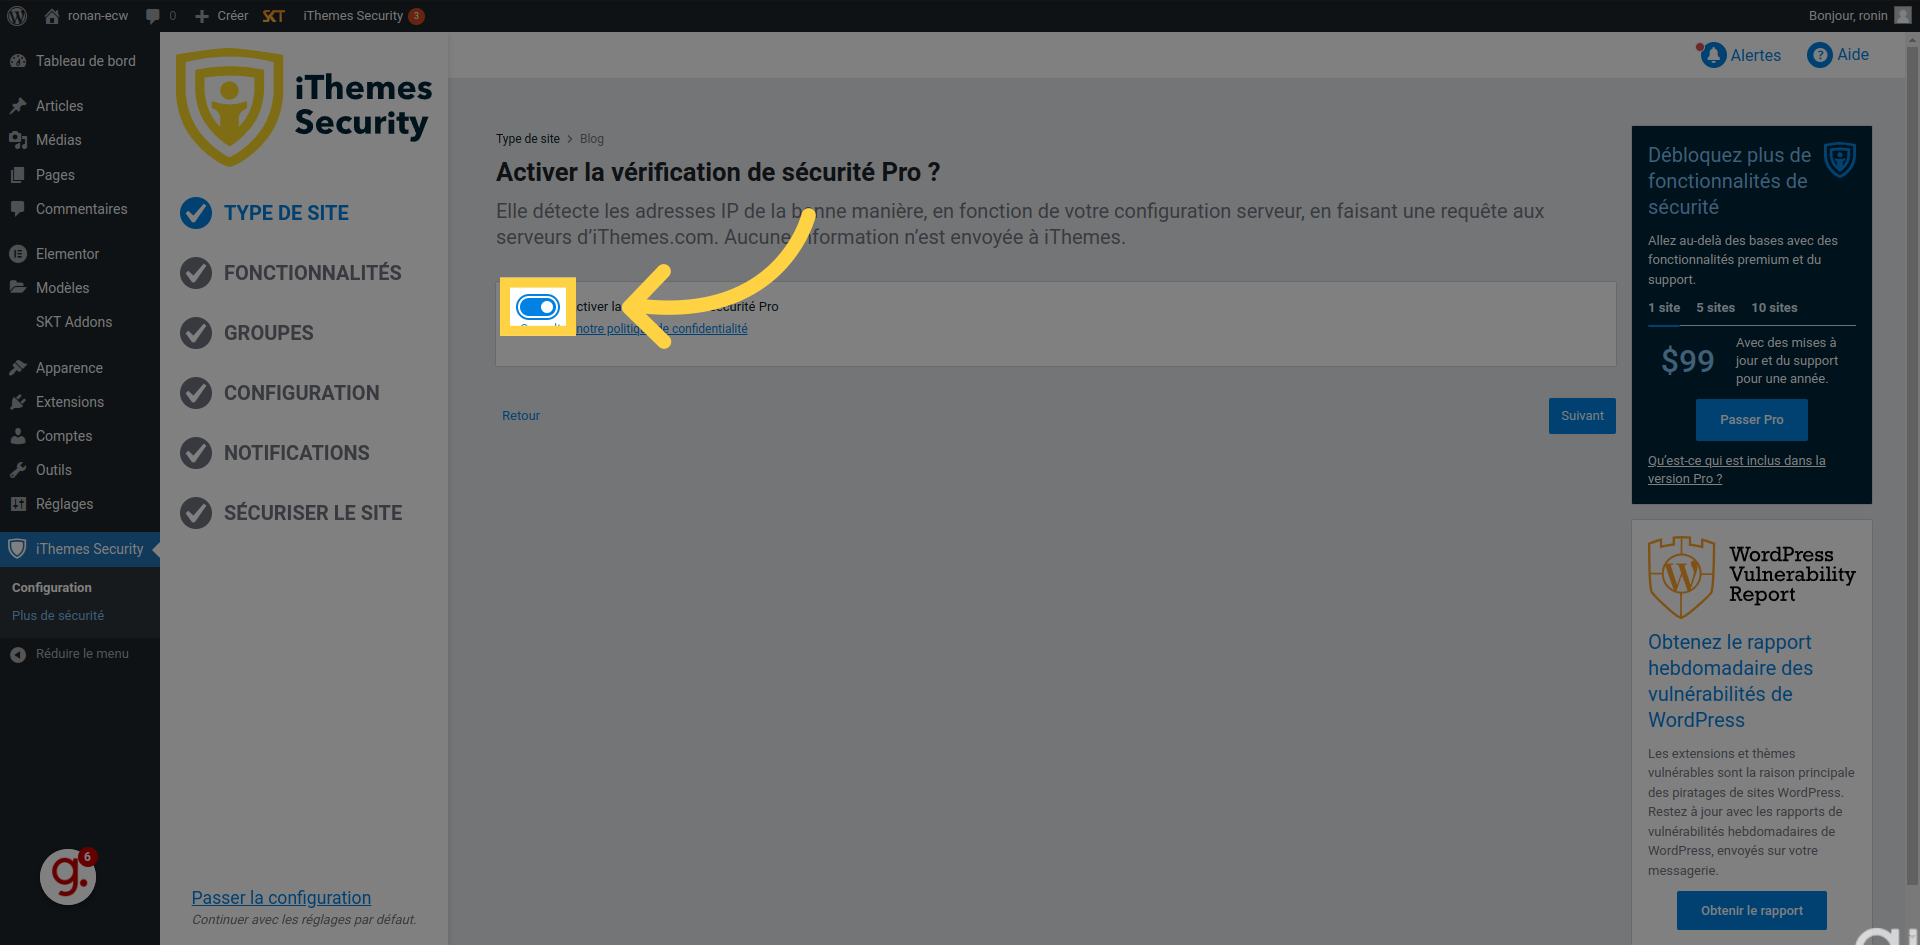Select iThemes Security sidebar item
This screenshot has height=945, width=1920.
80,549
